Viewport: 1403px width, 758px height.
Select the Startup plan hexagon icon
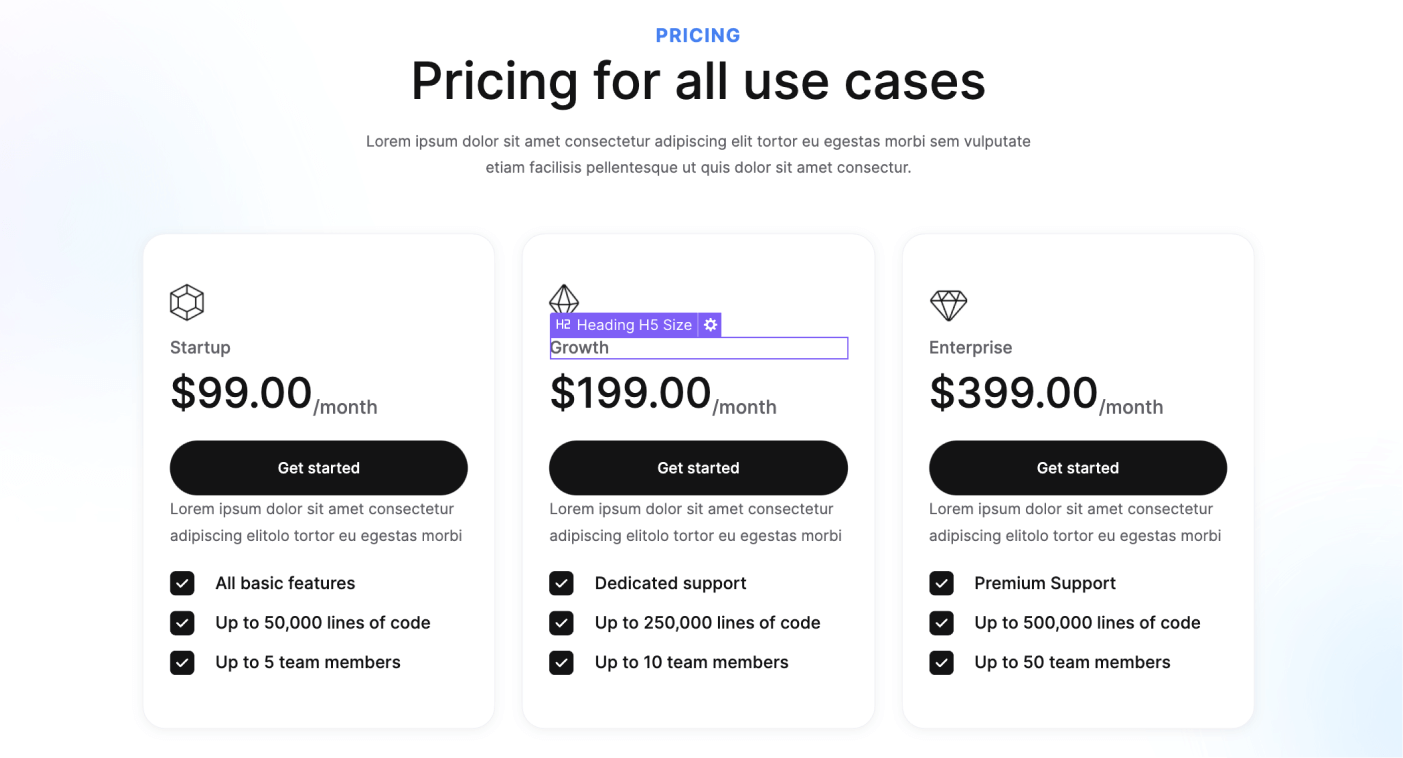pyautogui.click(x=186, y=301)
